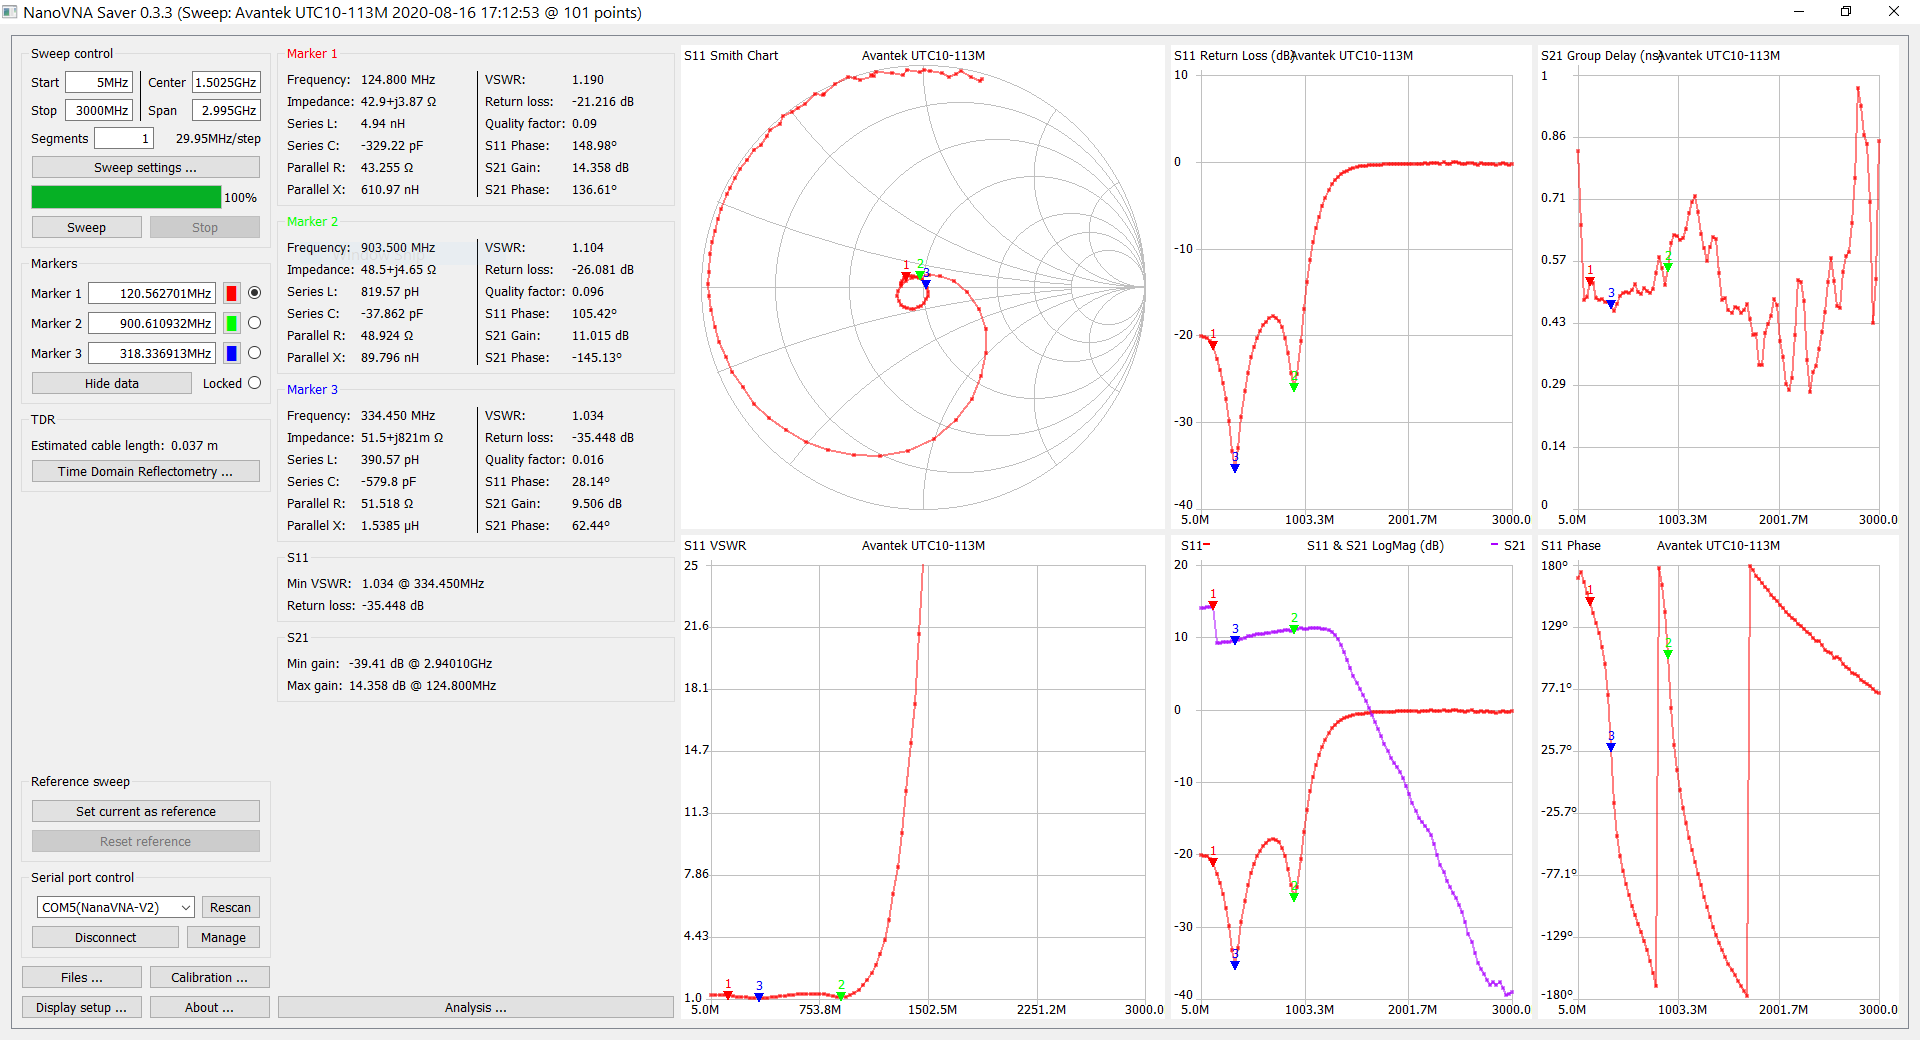The height and width of the screenshot is (1040, 1920).
Task: Click Disconnect button
Action: click(x=105, y=937)
